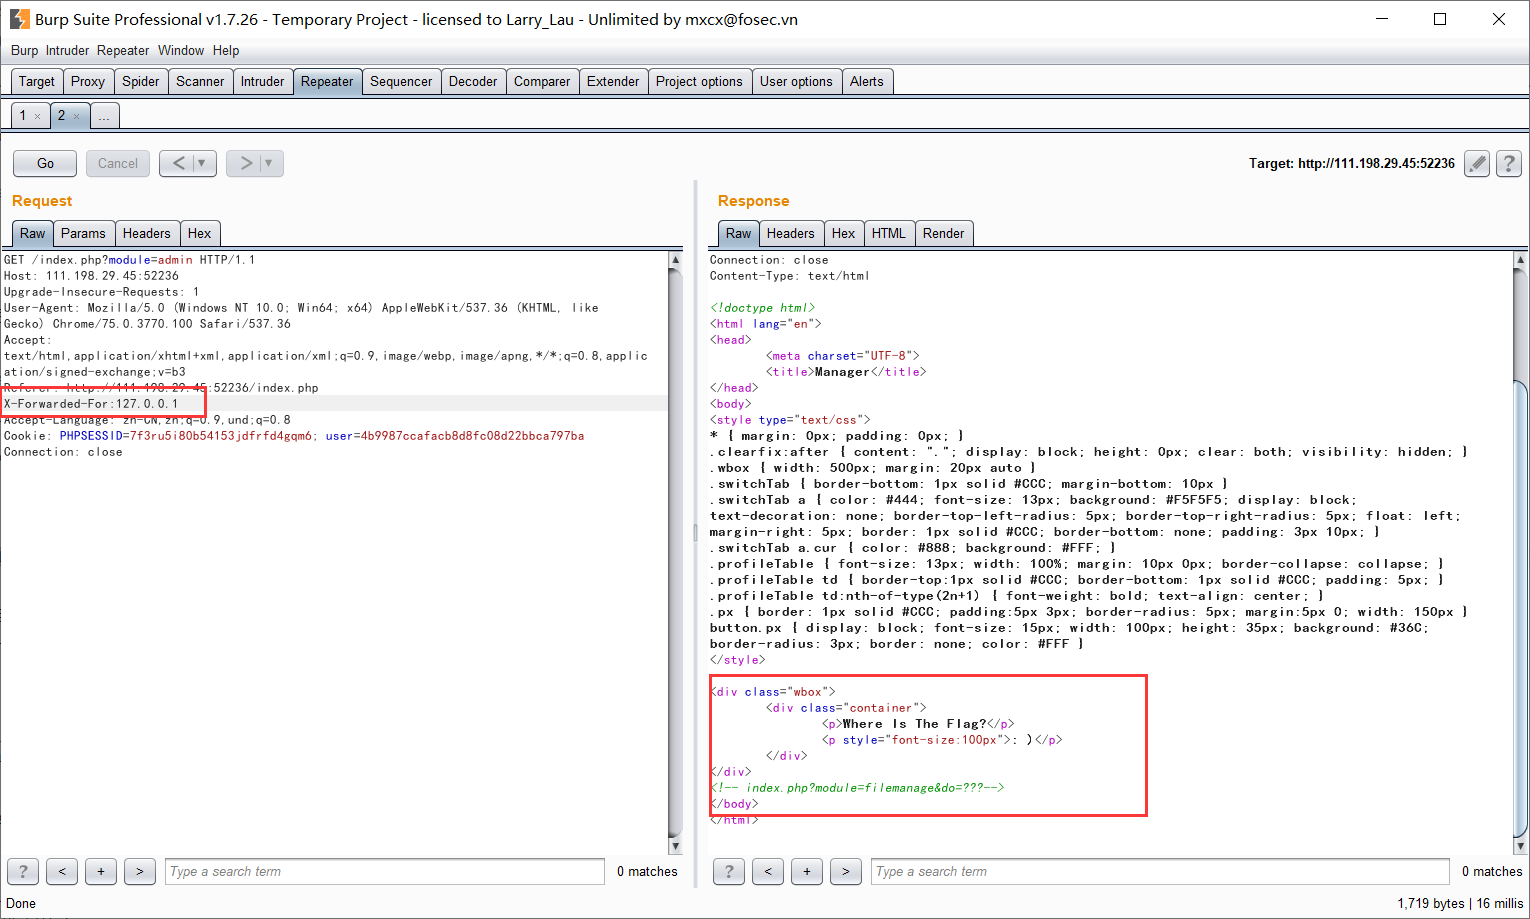This screenshot has height=919, width=1530.
Task: Open the Help menu
Action: 226,50
